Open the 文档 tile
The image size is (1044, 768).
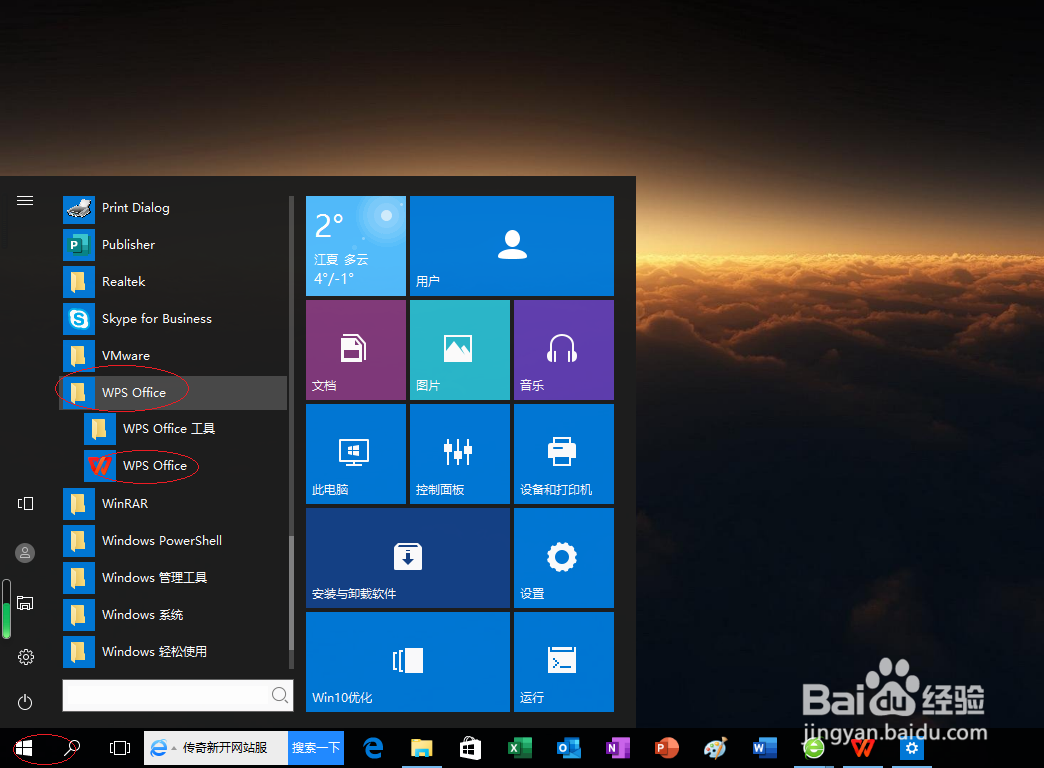(x=356, y=350)
